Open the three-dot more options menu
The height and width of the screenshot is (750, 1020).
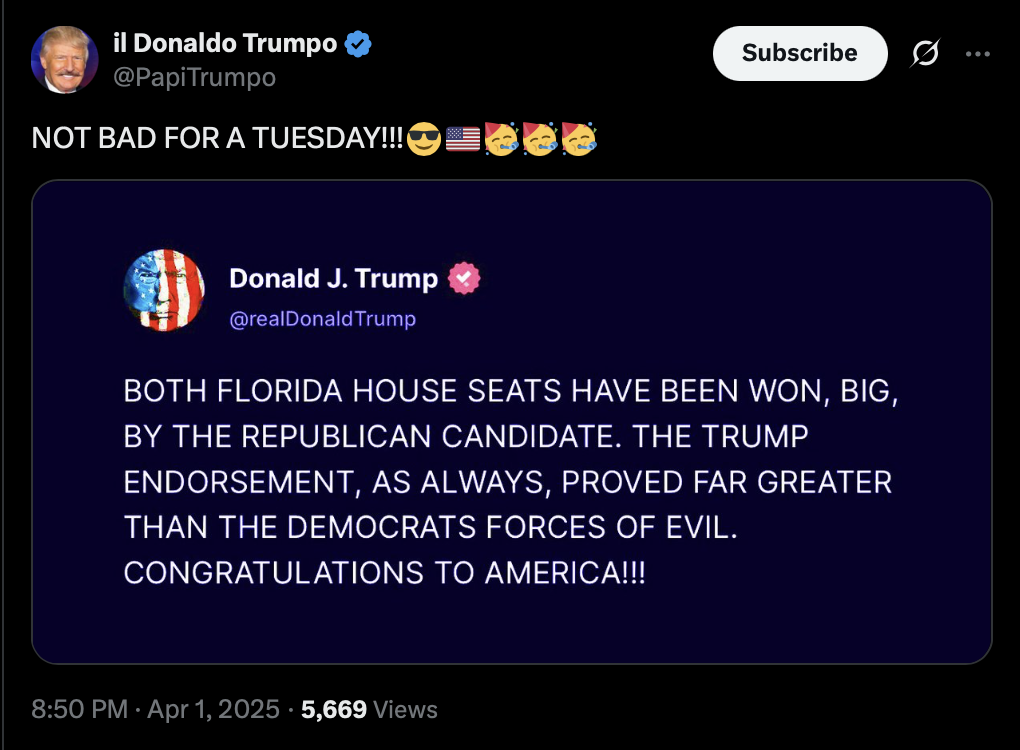click(x=977, y=54)
